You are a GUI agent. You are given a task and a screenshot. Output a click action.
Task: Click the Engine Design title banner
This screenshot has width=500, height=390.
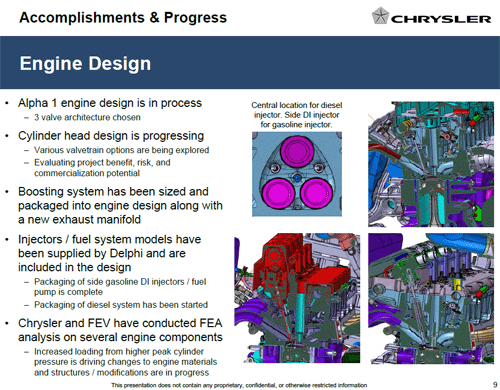click(250, 63)
